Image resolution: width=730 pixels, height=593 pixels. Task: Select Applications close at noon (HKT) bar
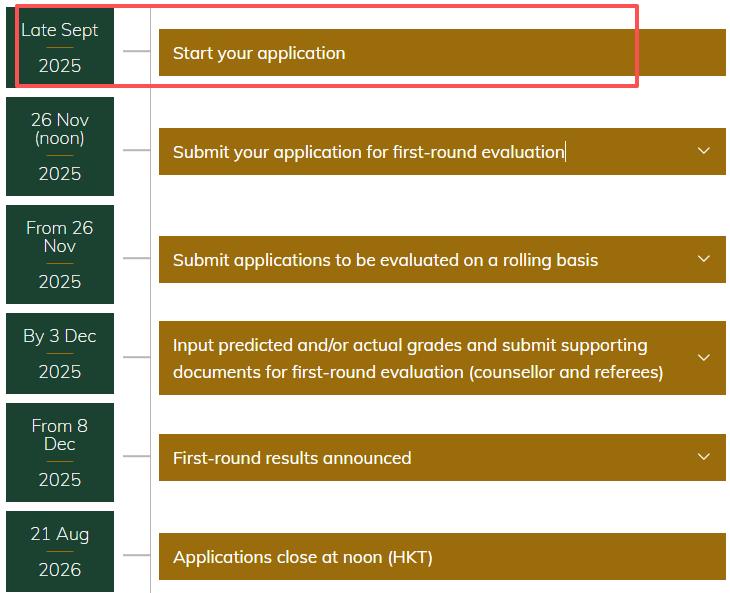tap(442, 556)
